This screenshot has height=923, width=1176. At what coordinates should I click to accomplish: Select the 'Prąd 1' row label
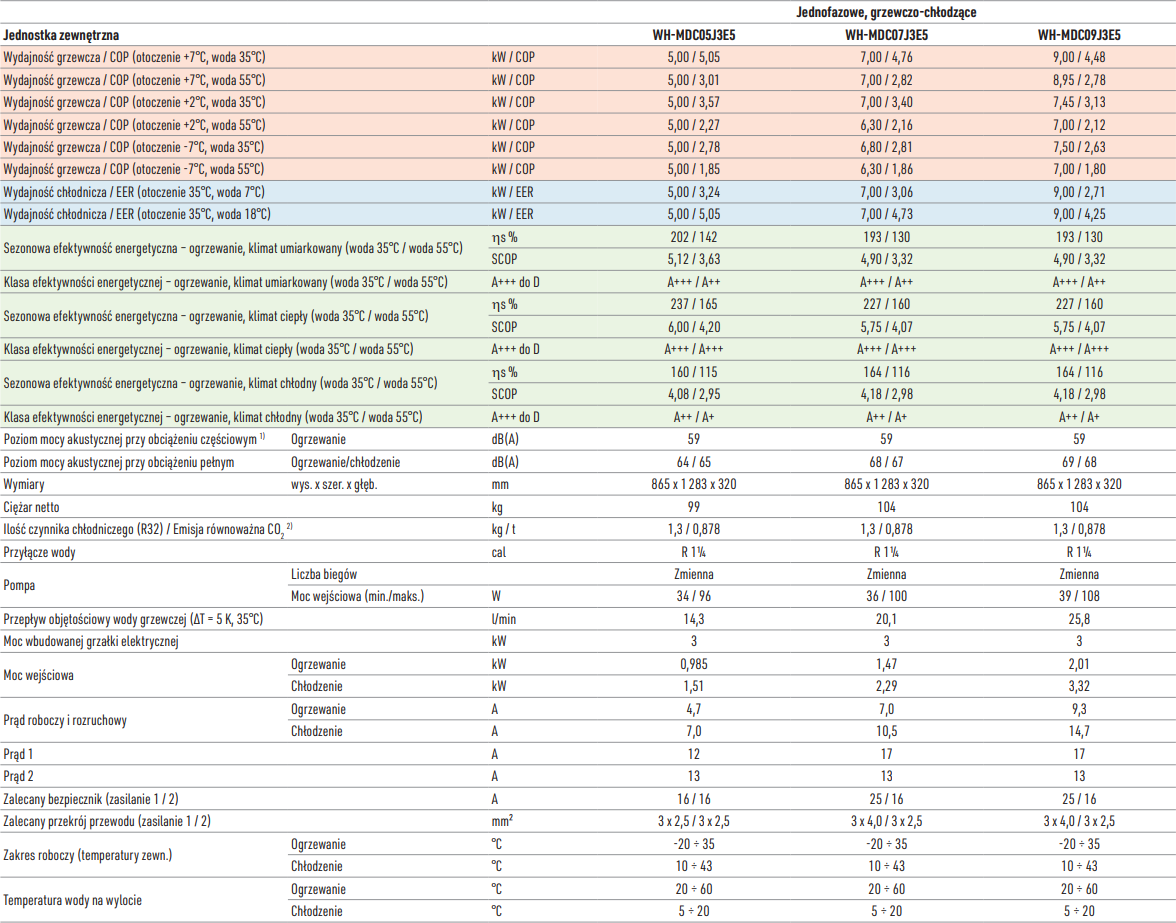click(19, 753)
